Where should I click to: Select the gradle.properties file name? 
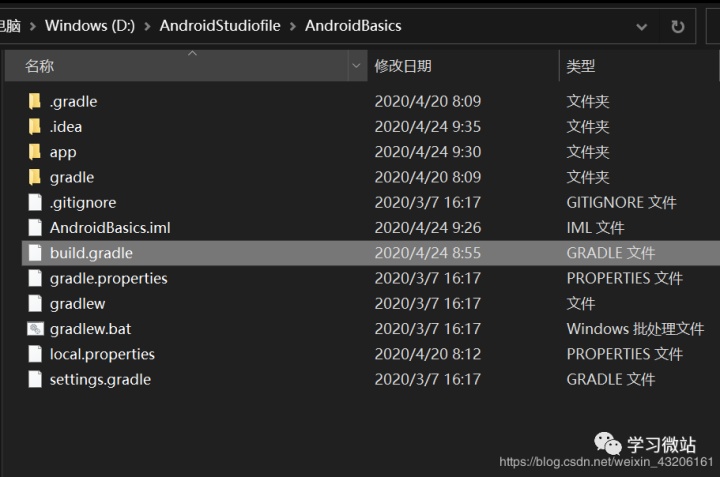(x=109, y=279)
